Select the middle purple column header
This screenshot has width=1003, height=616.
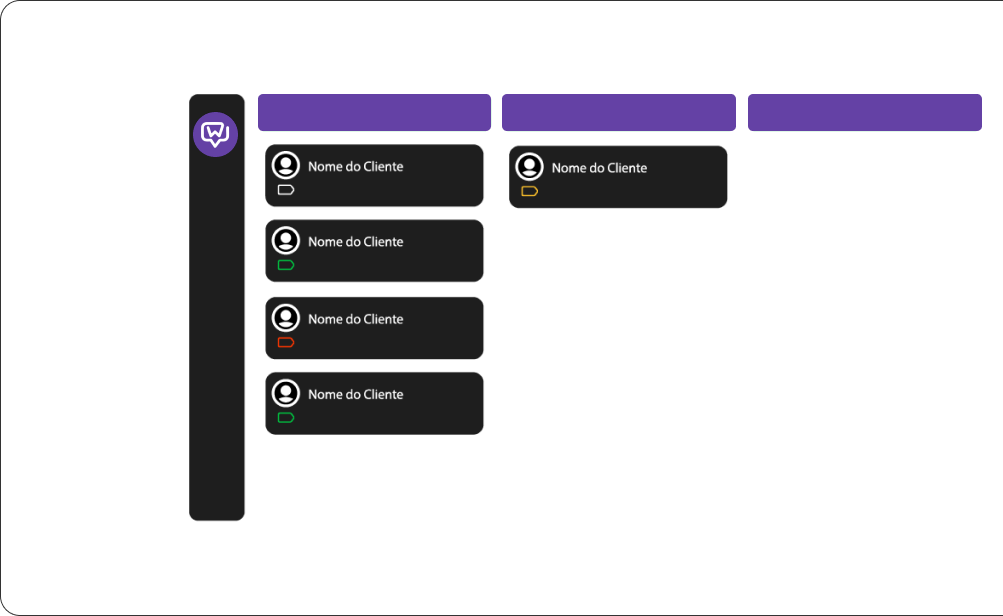618,113
